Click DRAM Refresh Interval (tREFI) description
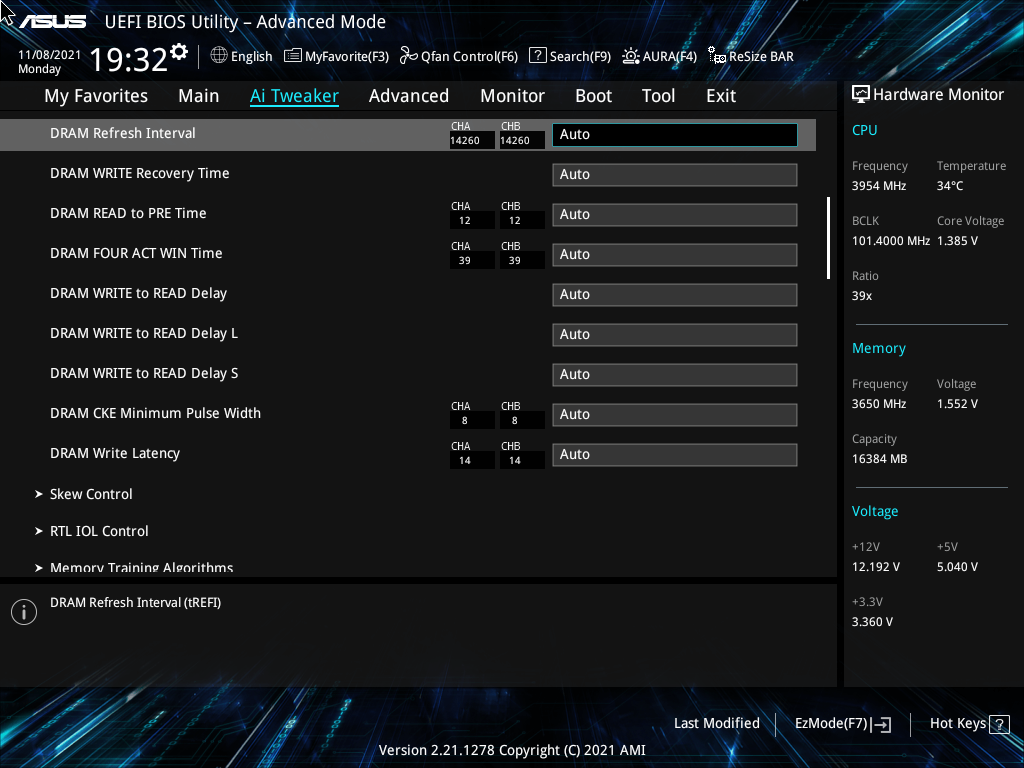Viewport: 1024px width, 768px height. click(136, 603)
